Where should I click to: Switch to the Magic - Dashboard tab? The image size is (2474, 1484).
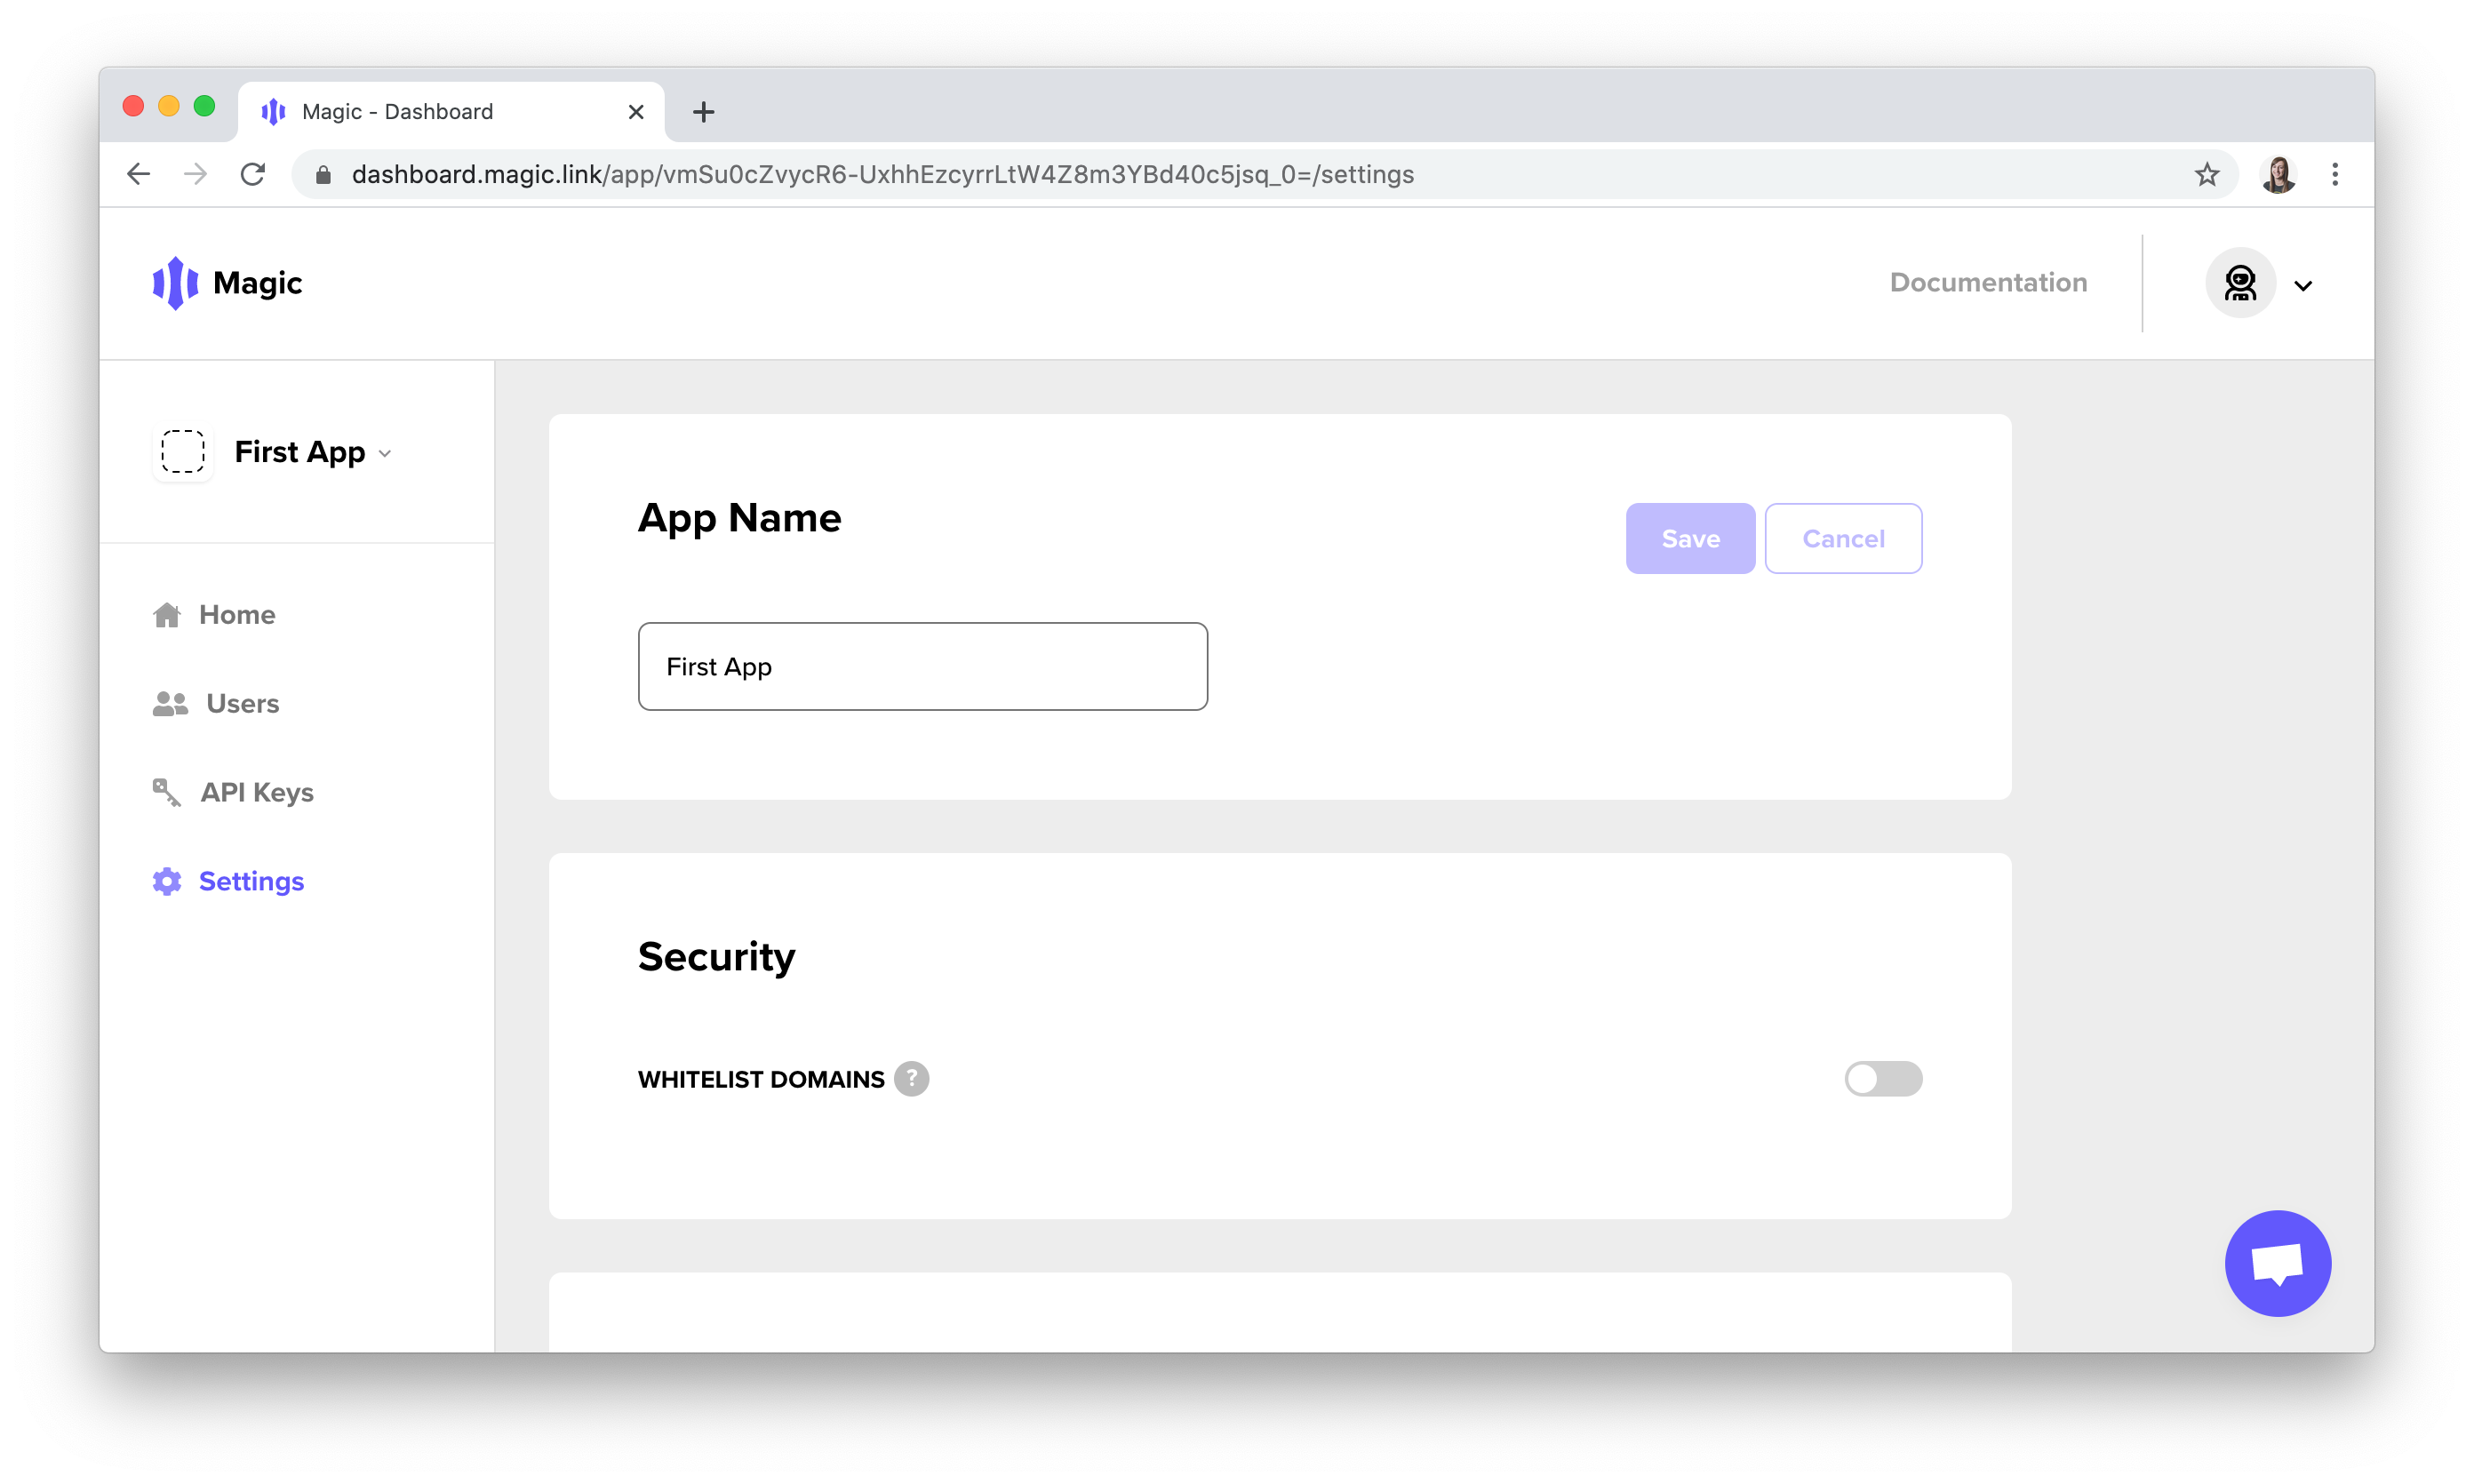[397, 111]
